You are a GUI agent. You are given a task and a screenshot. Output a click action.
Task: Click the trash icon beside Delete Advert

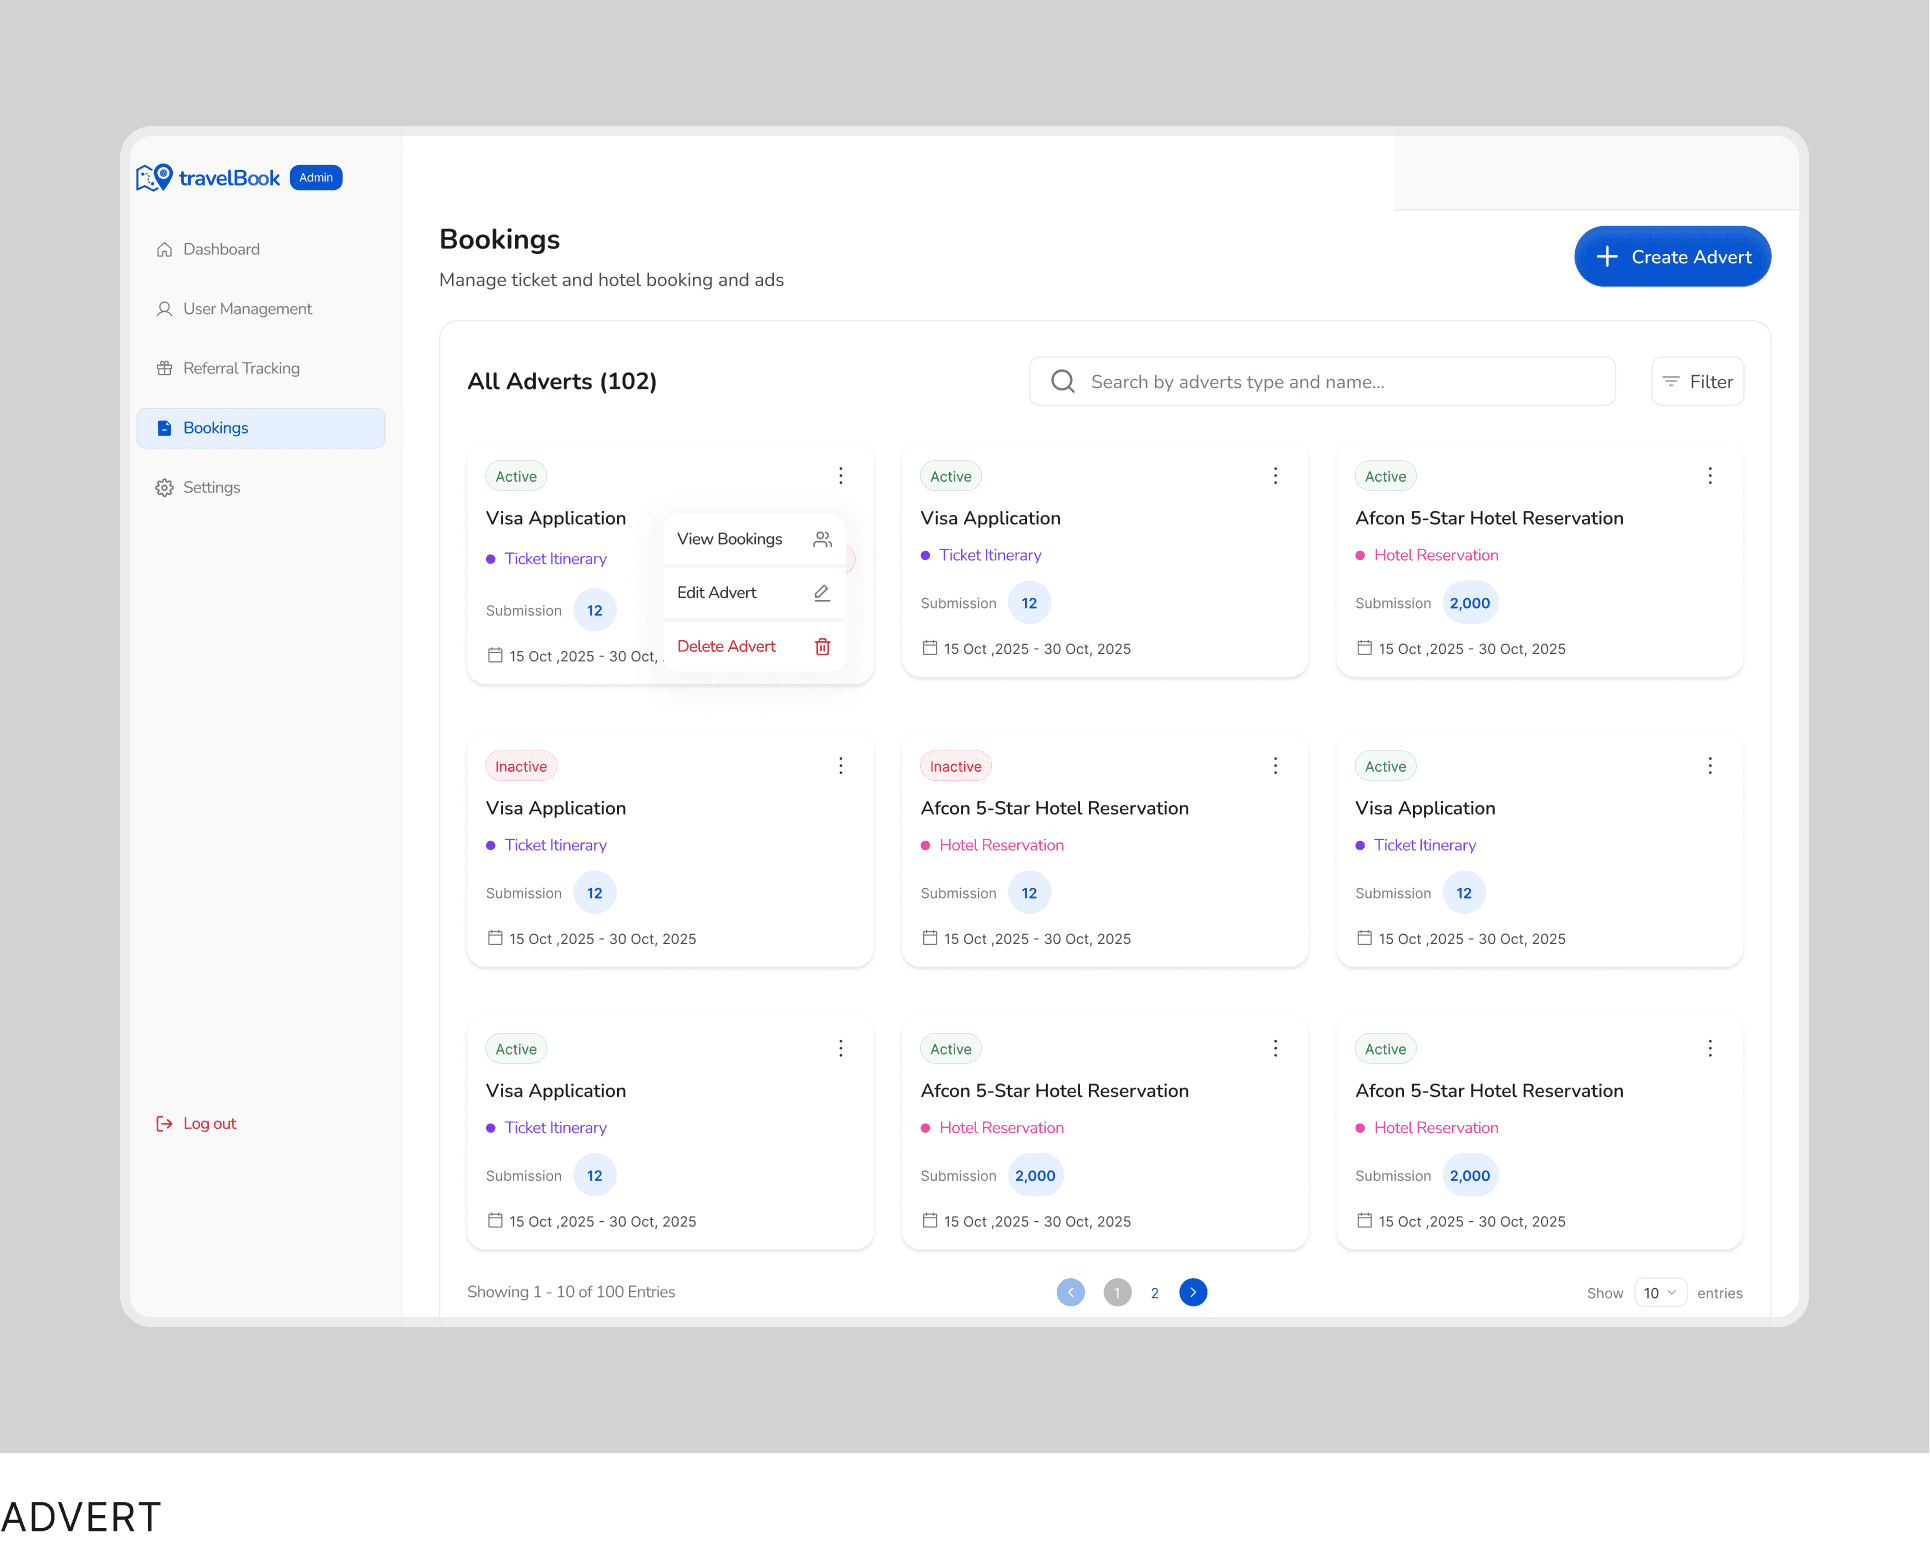pos(822,647)
